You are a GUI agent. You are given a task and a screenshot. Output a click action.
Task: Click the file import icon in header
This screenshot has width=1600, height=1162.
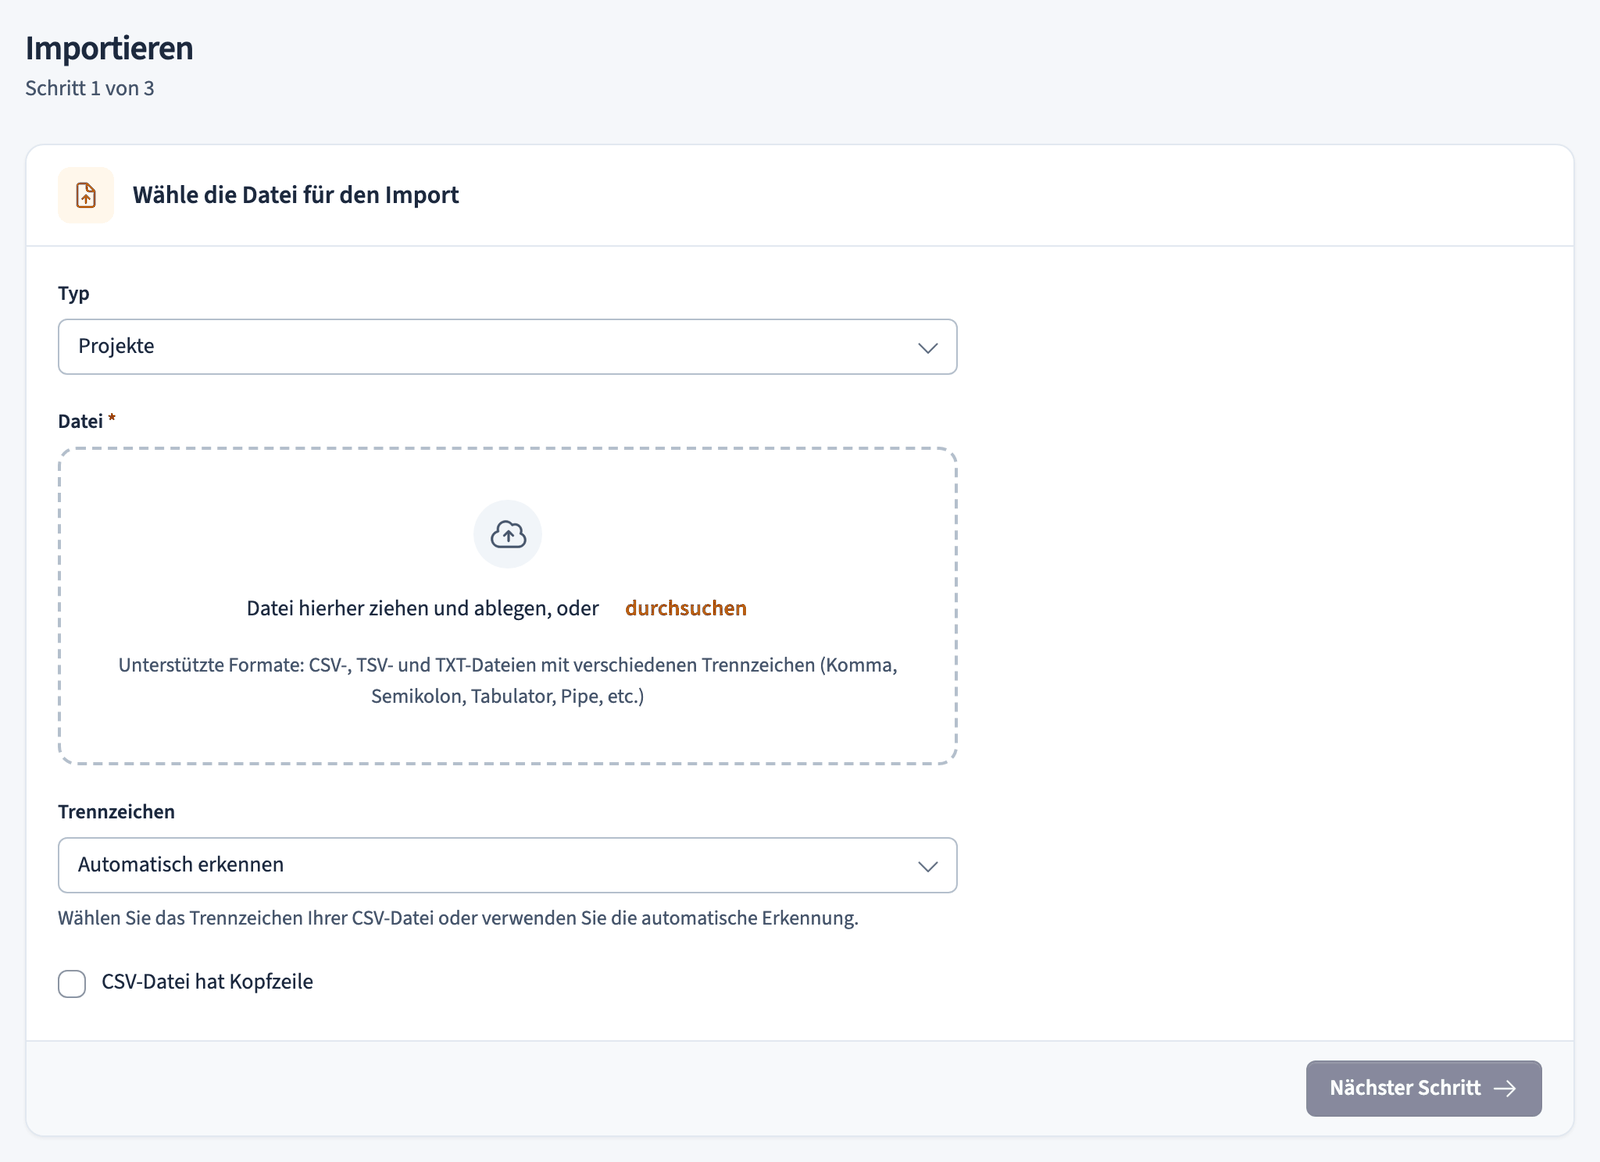point(86,195)
